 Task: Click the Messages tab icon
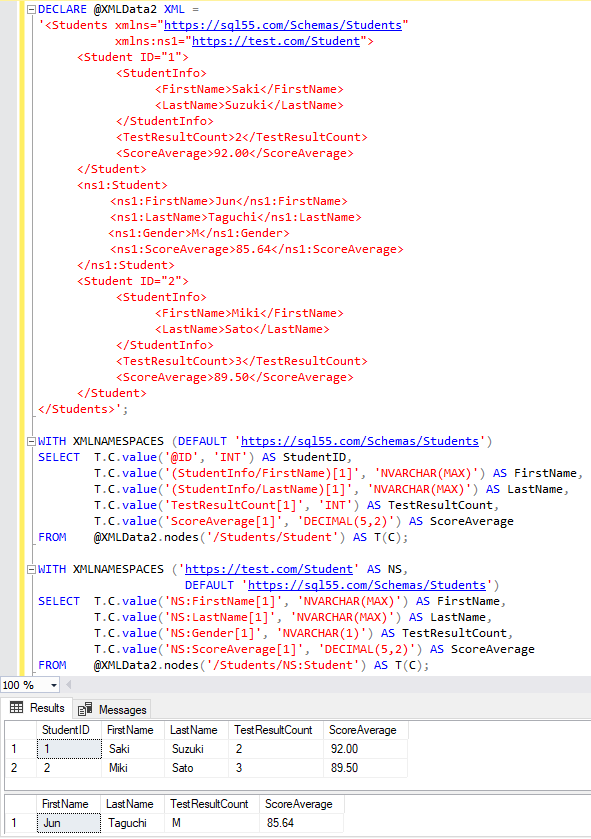tap(85, 710)
